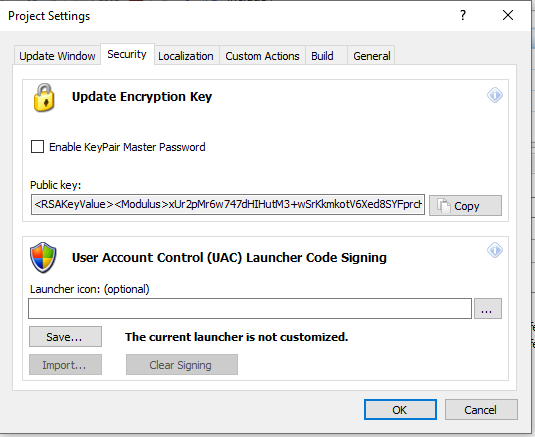The height and width of the screenshot is (437, 535).
Task: Click the Cancel button
Action: coord(481,409)
